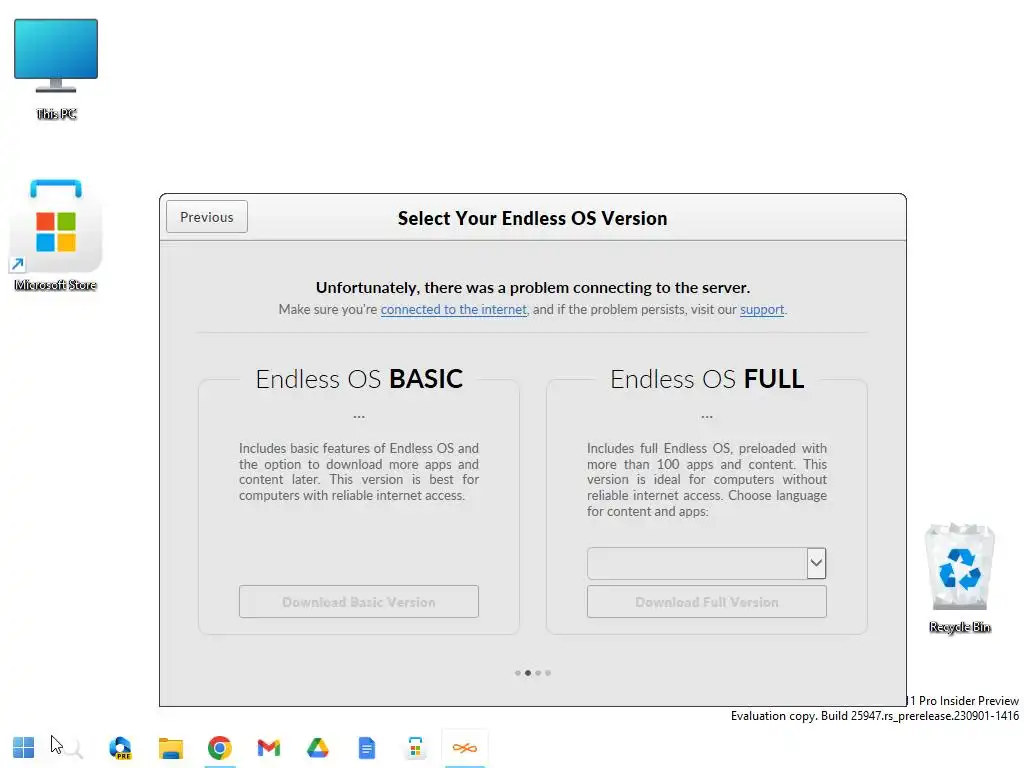Select the first page indicator dot
This screenshot has height=768, width=1024.
[518, 673]
